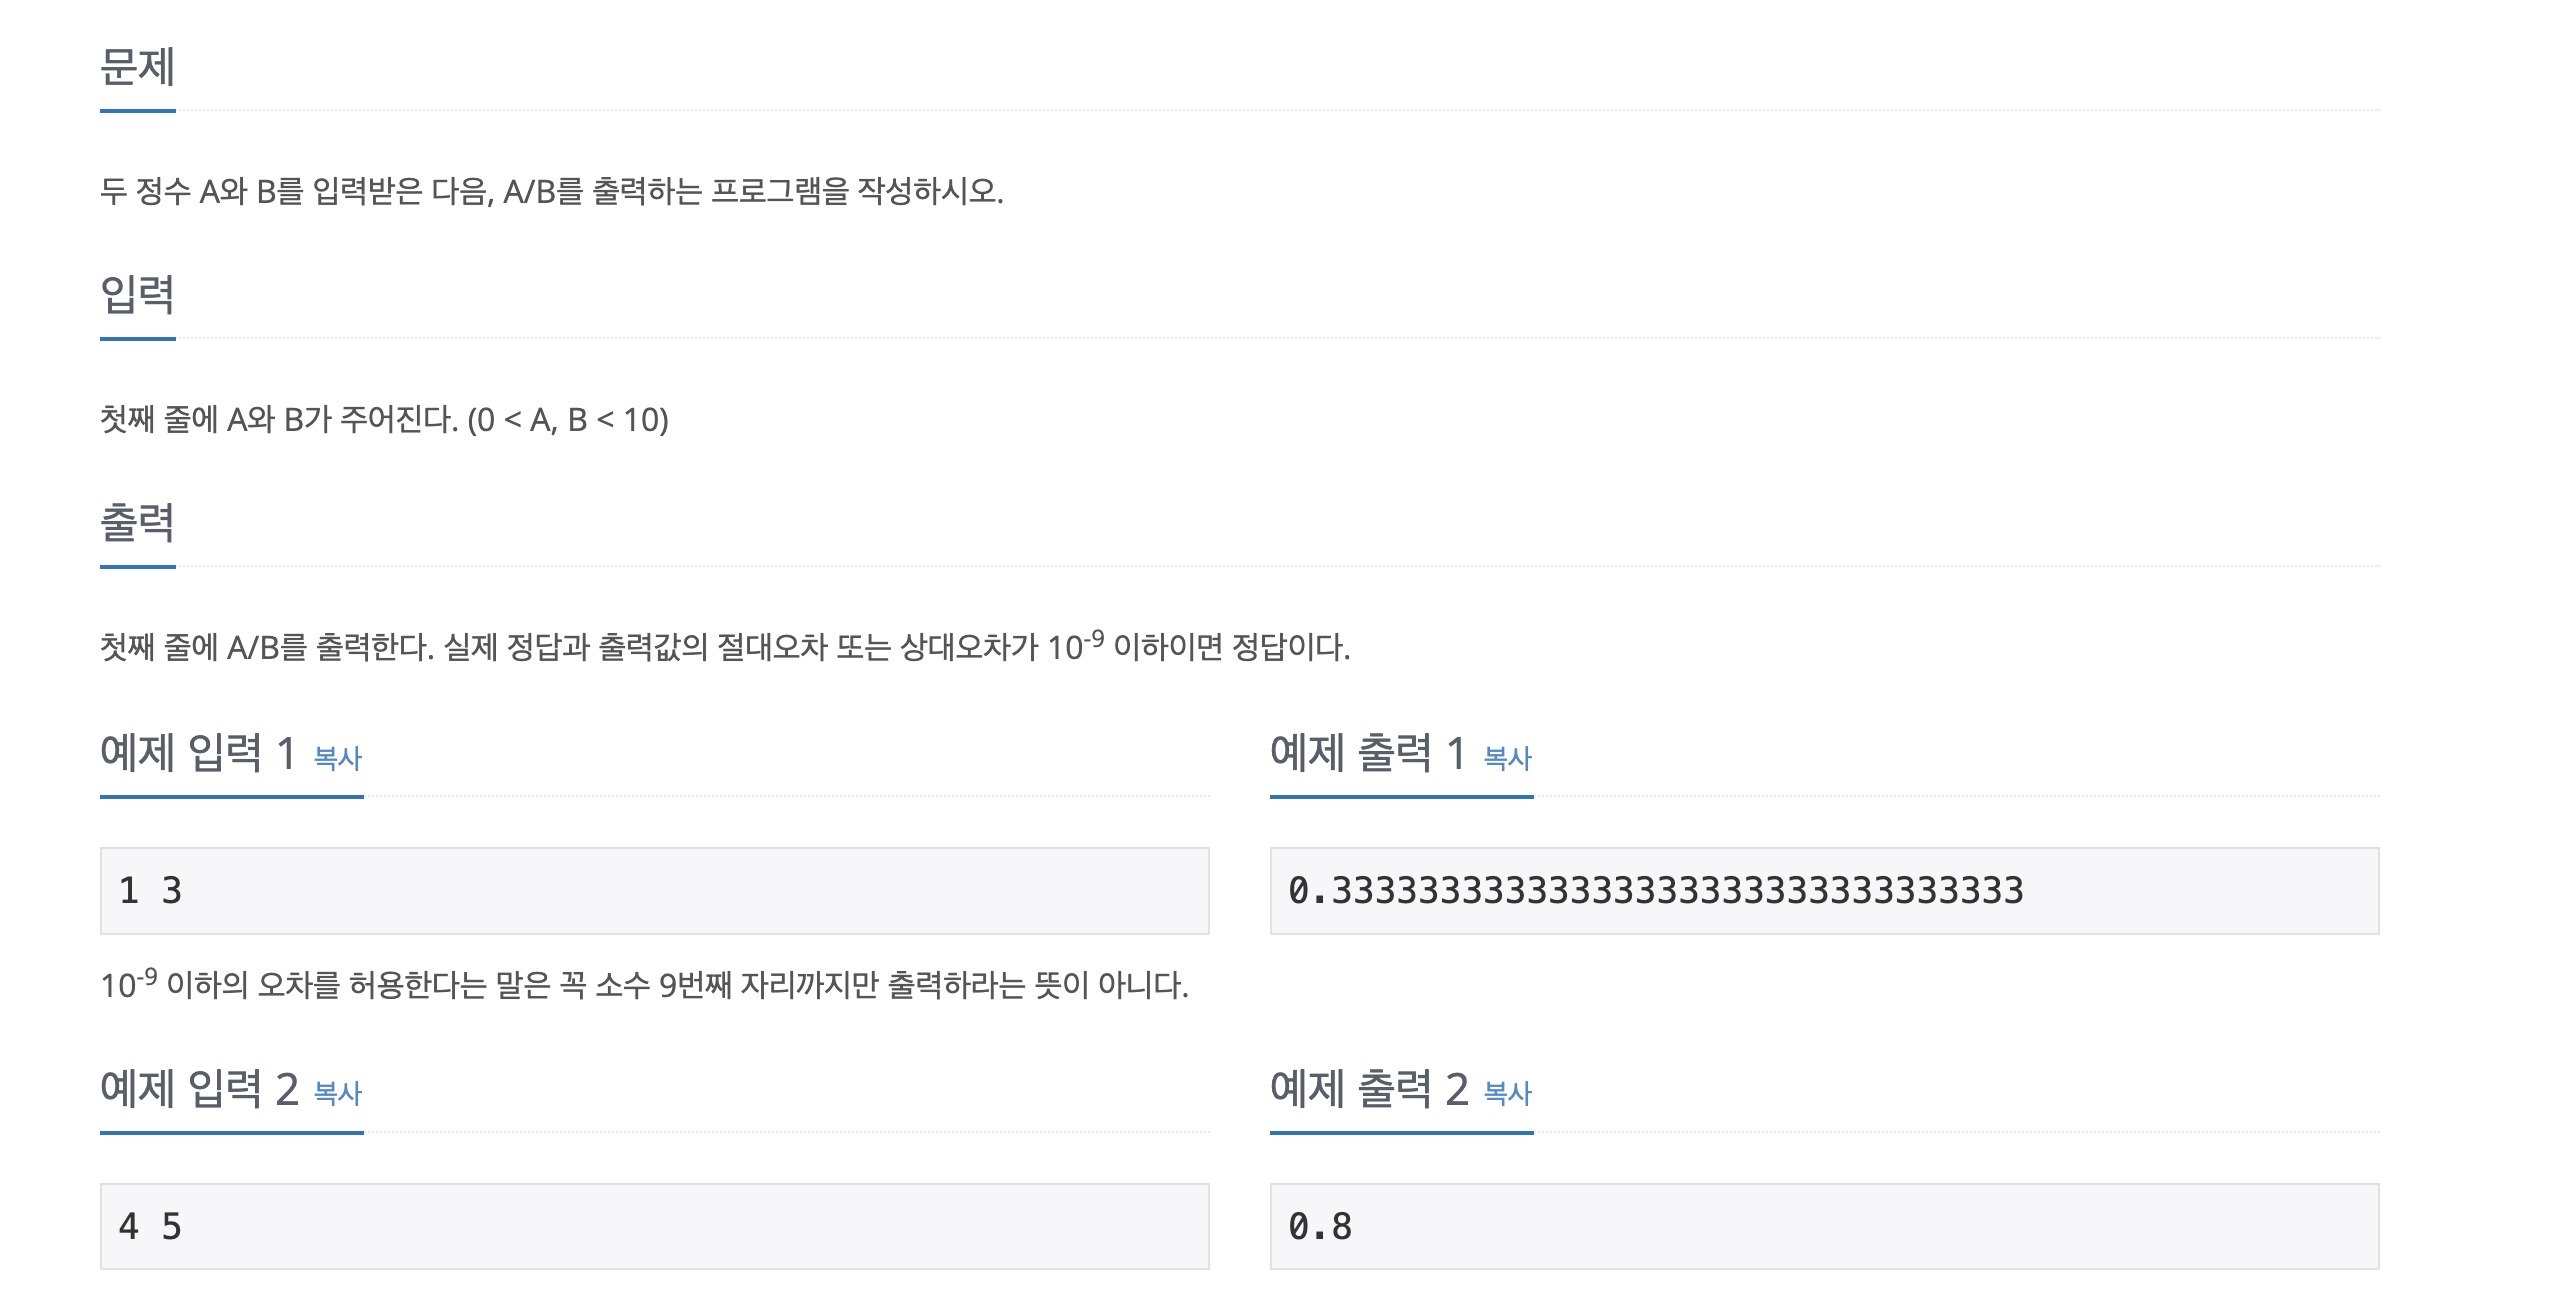This screenshot has width=2574, height=1310.
Task: Click the 출력 section heading
Action: (138, 523)
